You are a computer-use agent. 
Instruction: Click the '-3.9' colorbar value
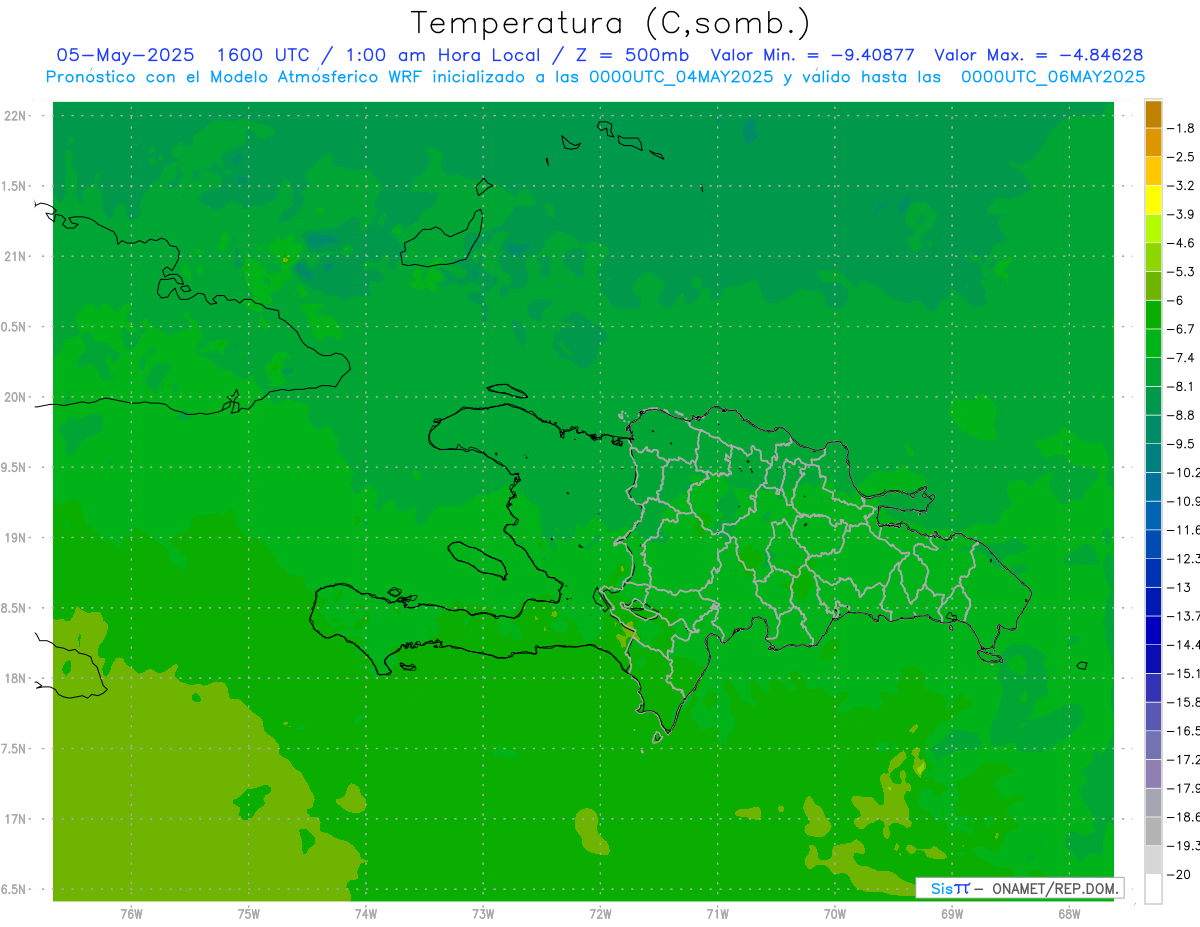[x=1181, y=214]
